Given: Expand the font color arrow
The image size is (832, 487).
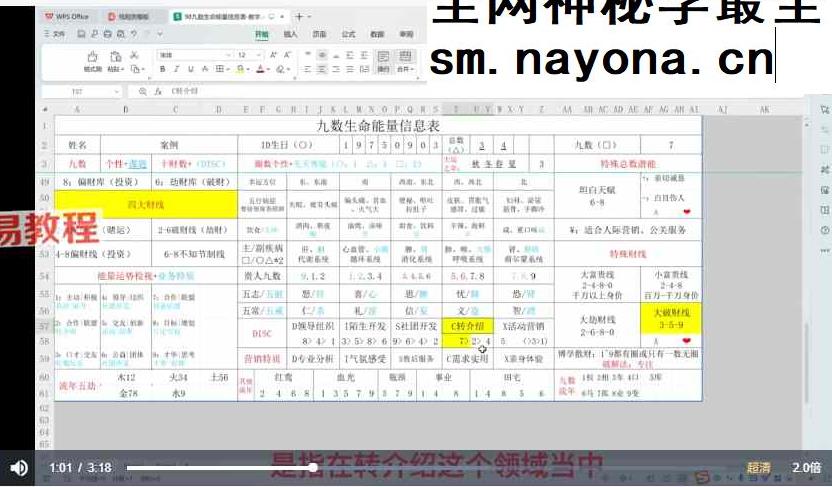Looking at the screenshot, I should pyautogui.click(x=268, y=69).
